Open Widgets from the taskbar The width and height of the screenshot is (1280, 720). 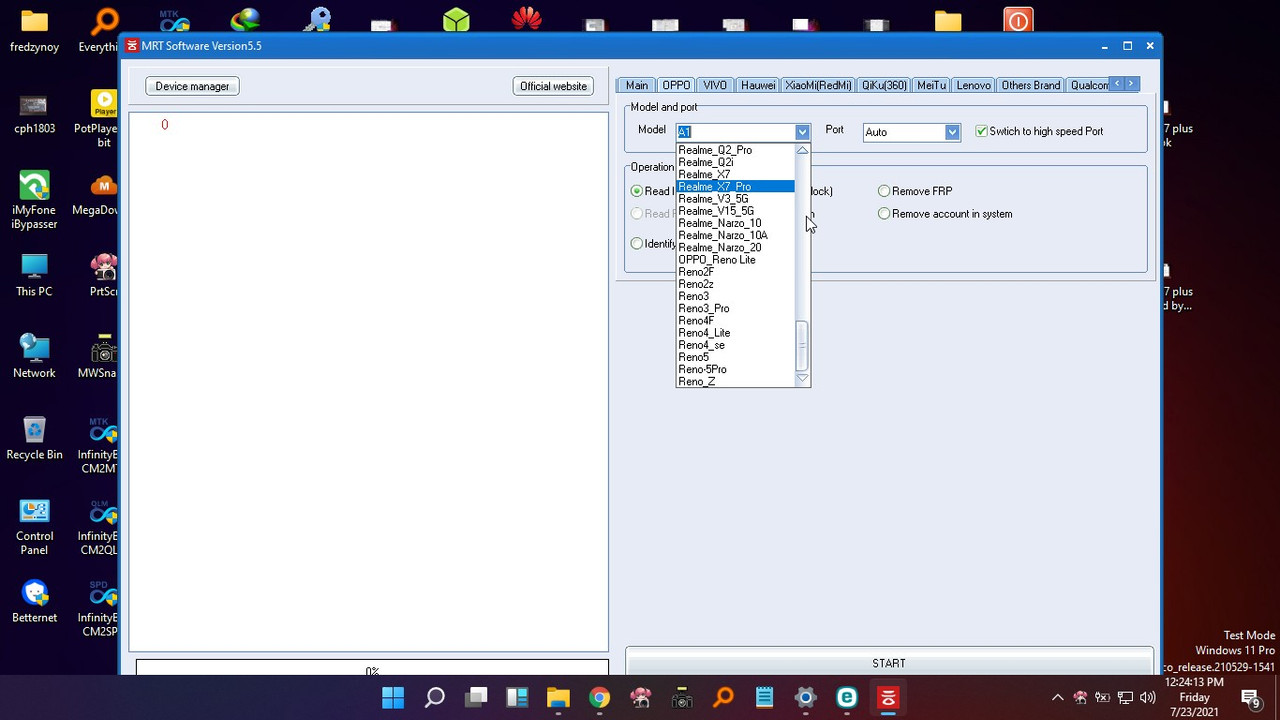click(x=517, y=698)
